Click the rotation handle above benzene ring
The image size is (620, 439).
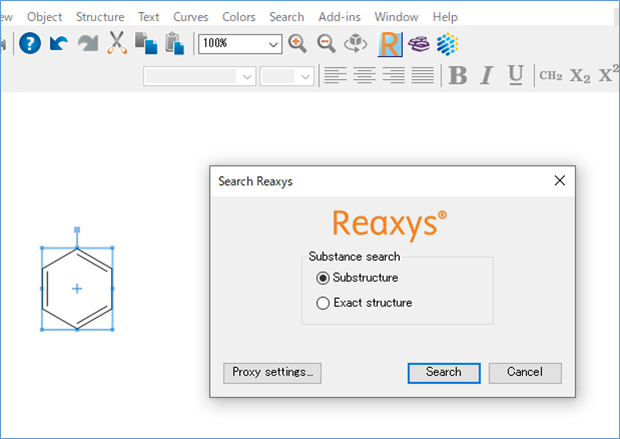[x=77, y=230]
